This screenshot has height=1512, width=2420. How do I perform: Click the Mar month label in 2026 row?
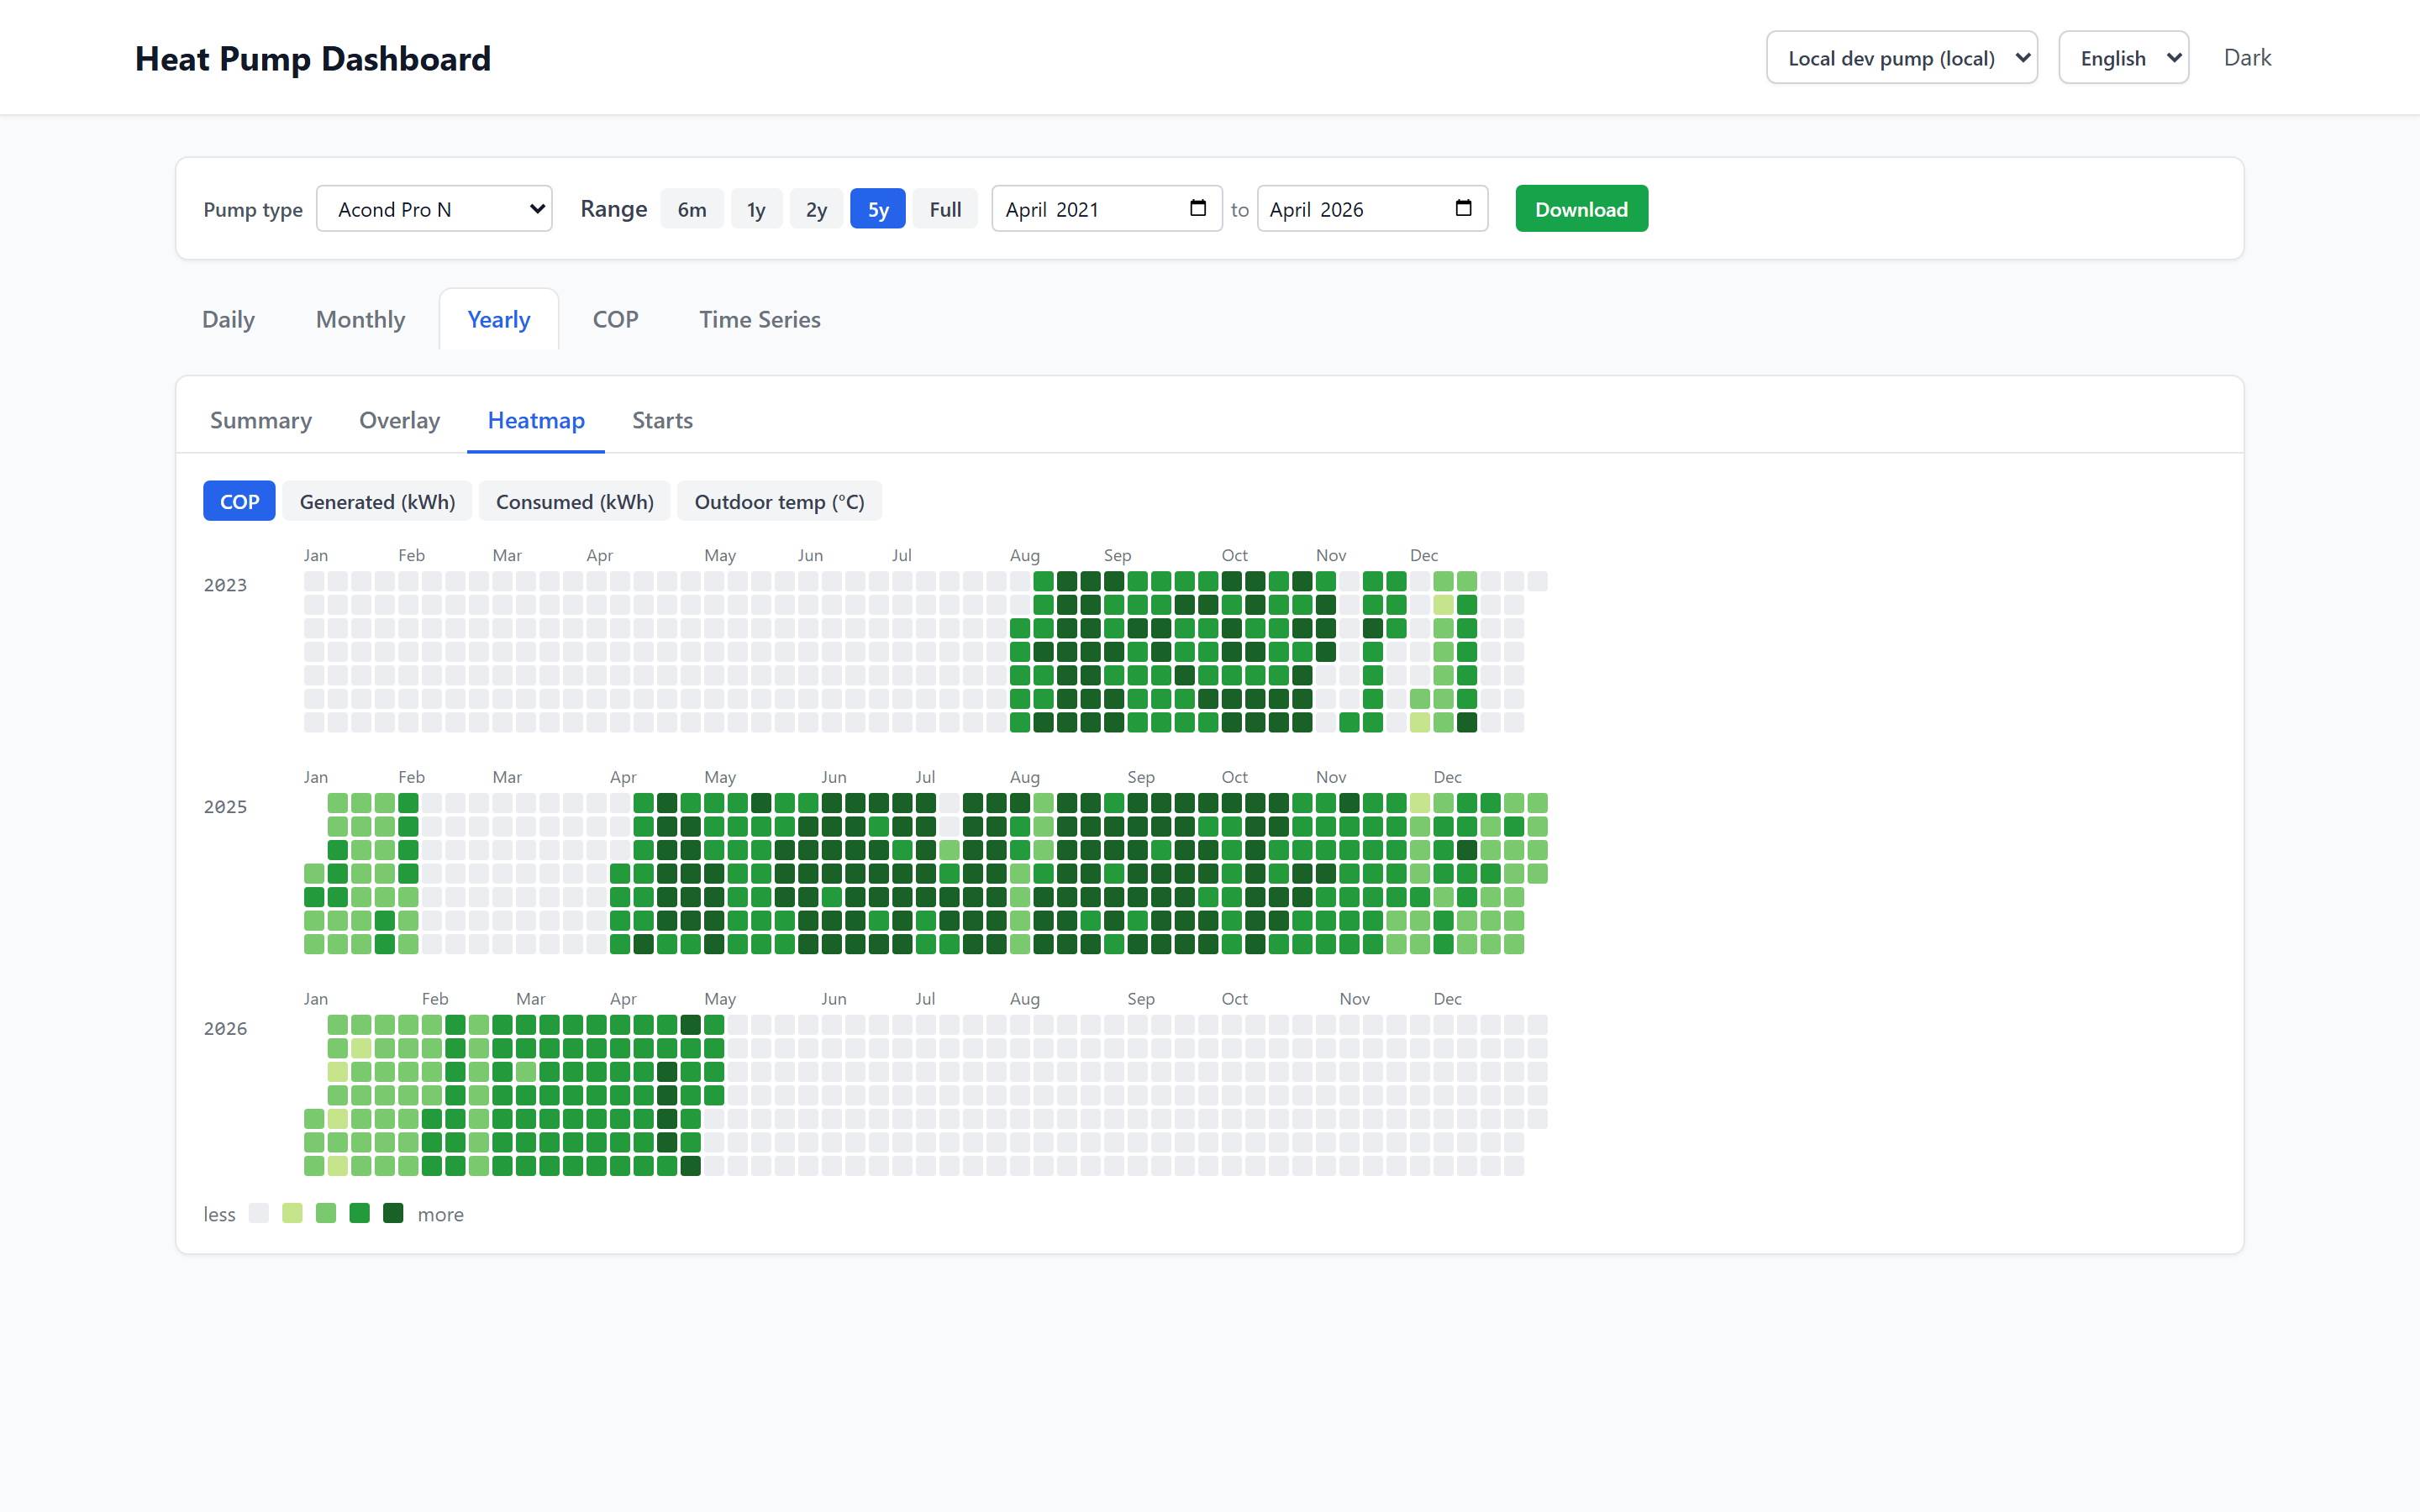coord(530,999)
